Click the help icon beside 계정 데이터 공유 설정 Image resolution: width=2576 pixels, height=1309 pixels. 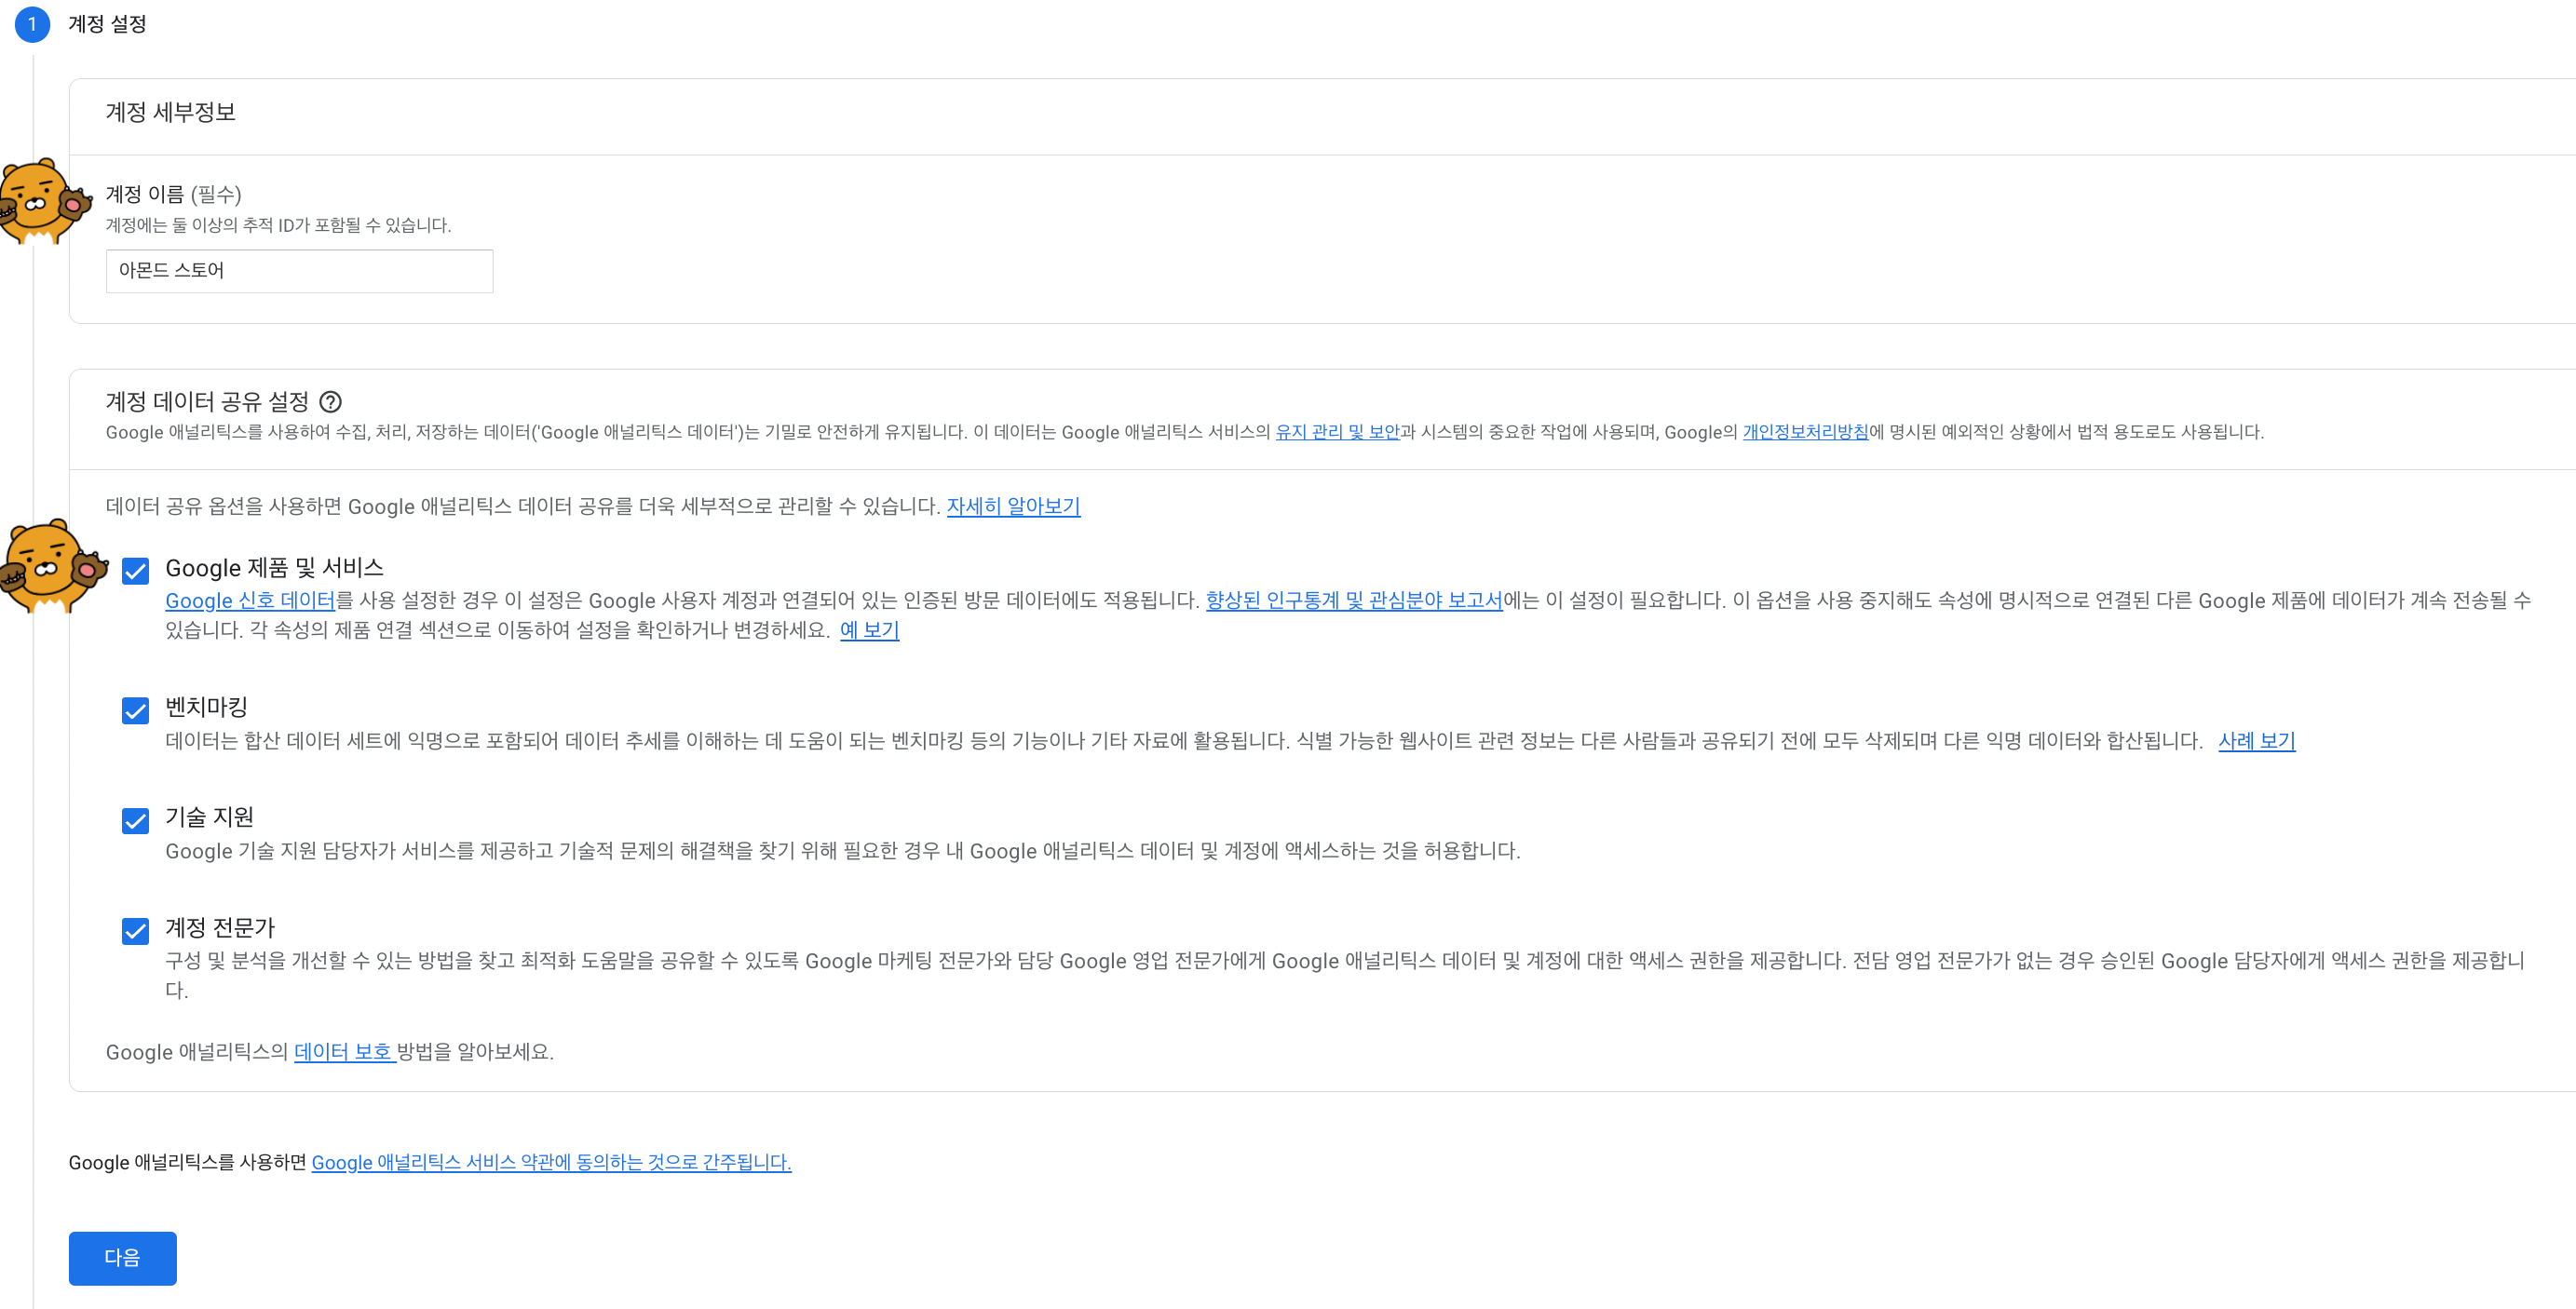[x=330, y=401]
